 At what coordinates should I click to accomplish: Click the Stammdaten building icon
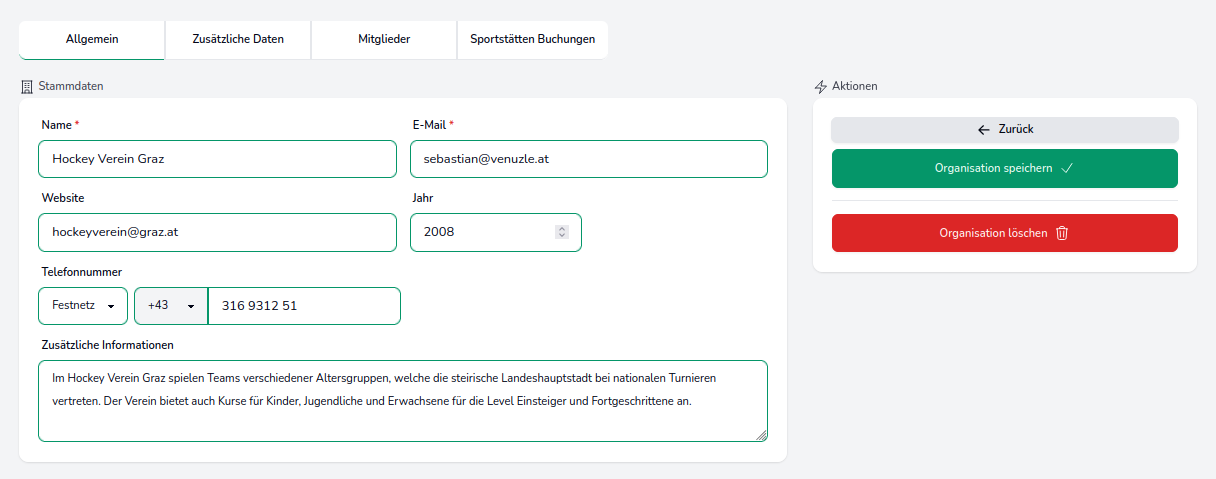tap(27, 86)
